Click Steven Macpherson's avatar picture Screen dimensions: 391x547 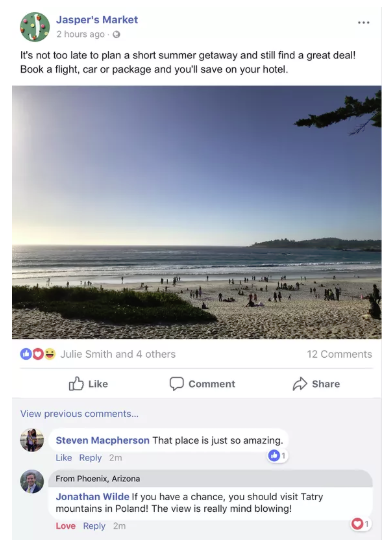[32, 440]
